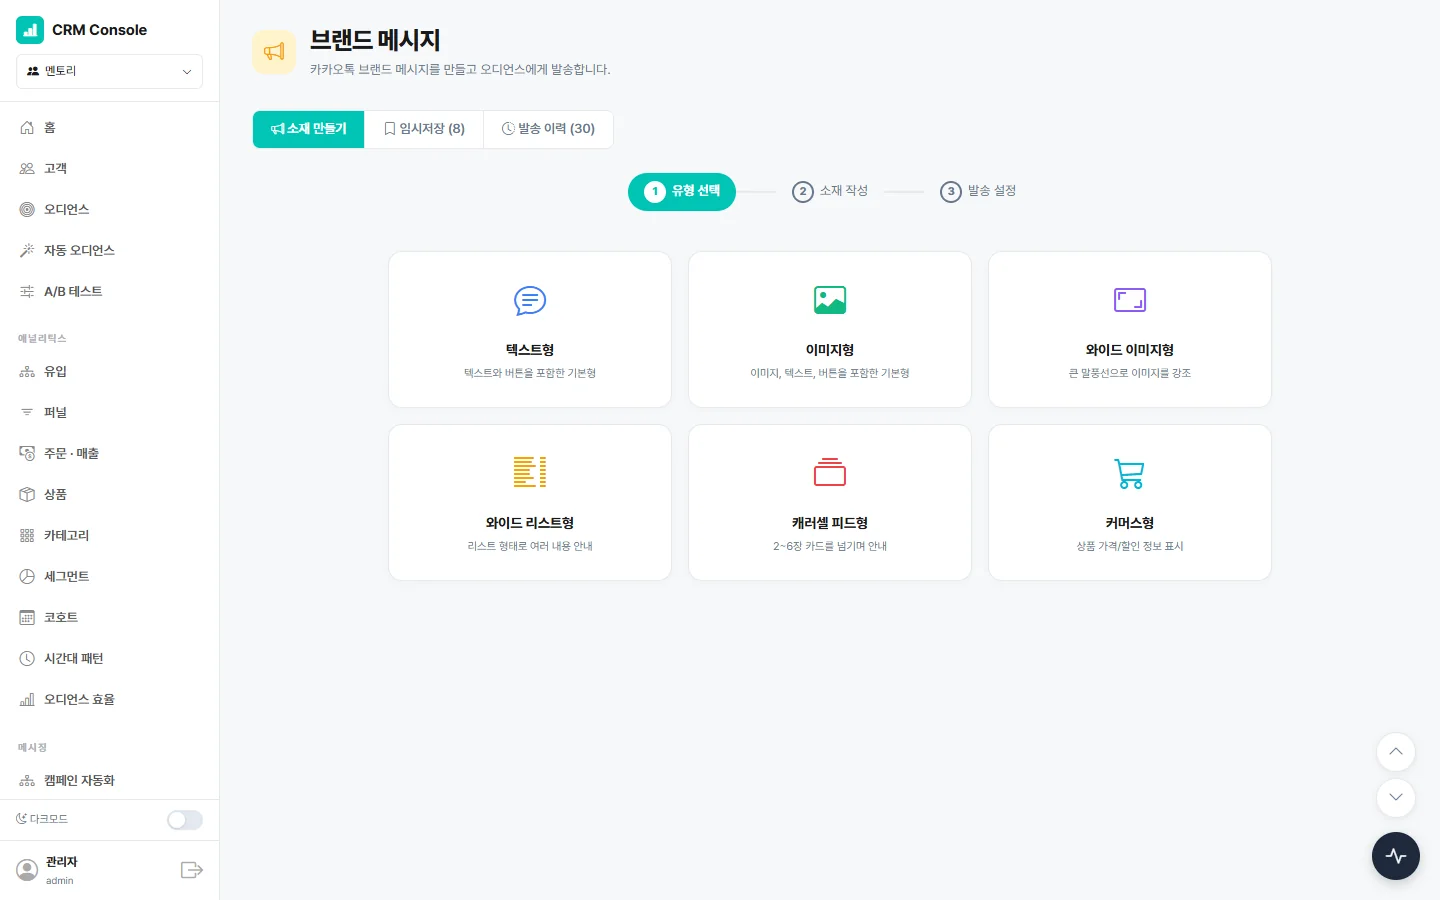Viewport: 1440px width, 900px height.
Task: Click the CRM Console logo icon
Action: pyautogui.click(x=30, y=30)
